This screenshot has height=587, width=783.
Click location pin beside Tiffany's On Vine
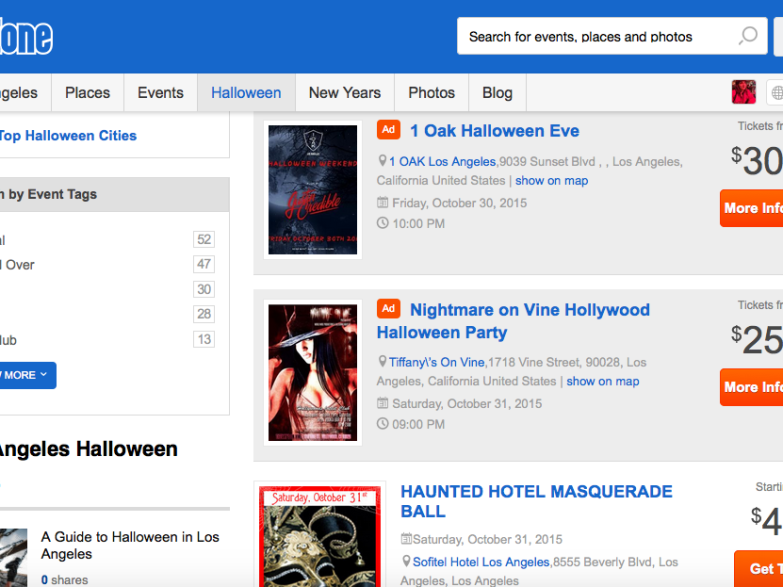tap(382, 361)
